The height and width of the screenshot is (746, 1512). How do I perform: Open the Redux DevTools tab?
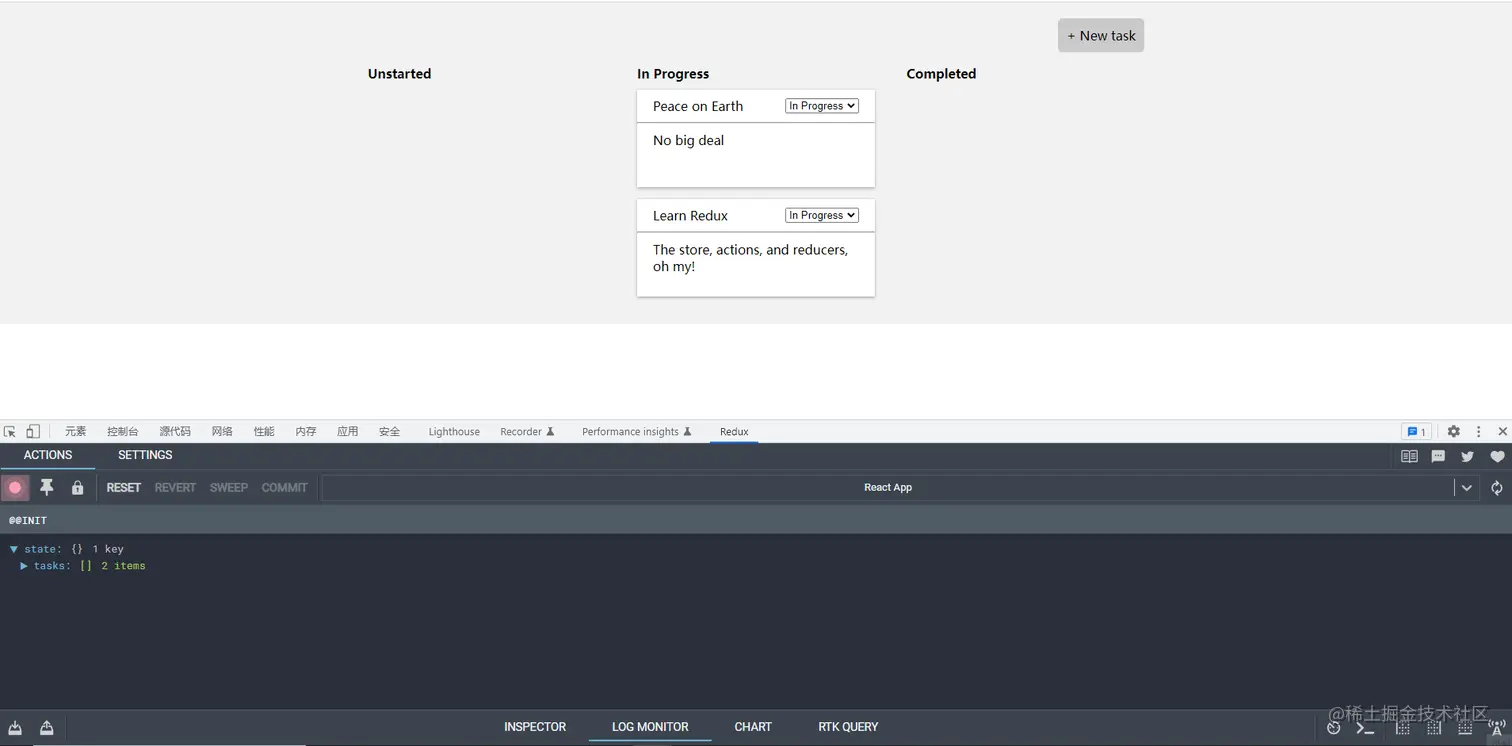(734, 432)
